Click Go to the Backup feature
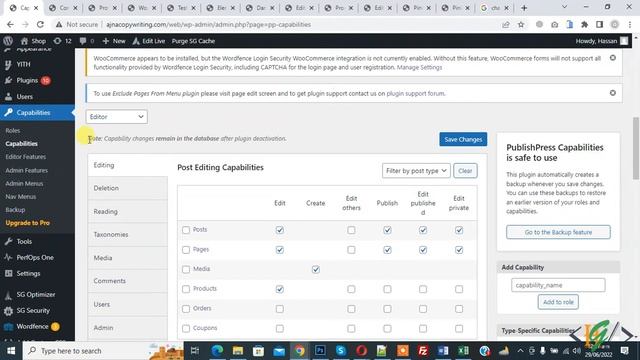 click(x=558, y=232)
